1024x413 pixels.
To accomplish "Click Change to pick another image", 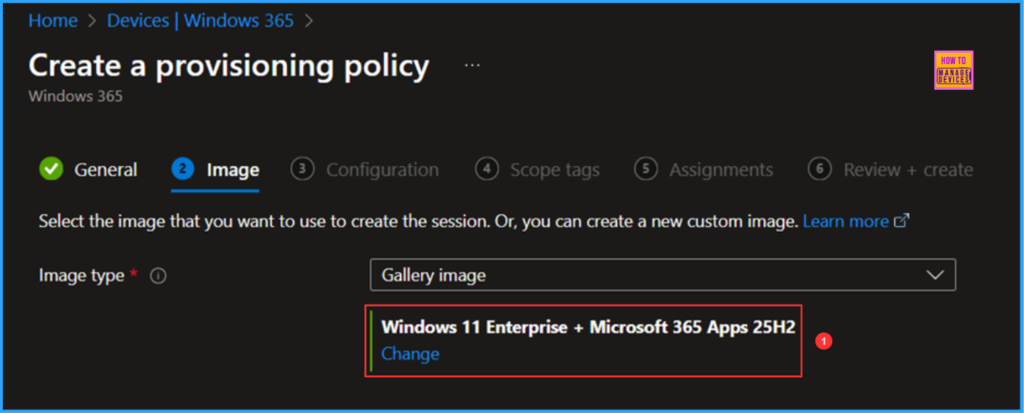I will 410,354.
